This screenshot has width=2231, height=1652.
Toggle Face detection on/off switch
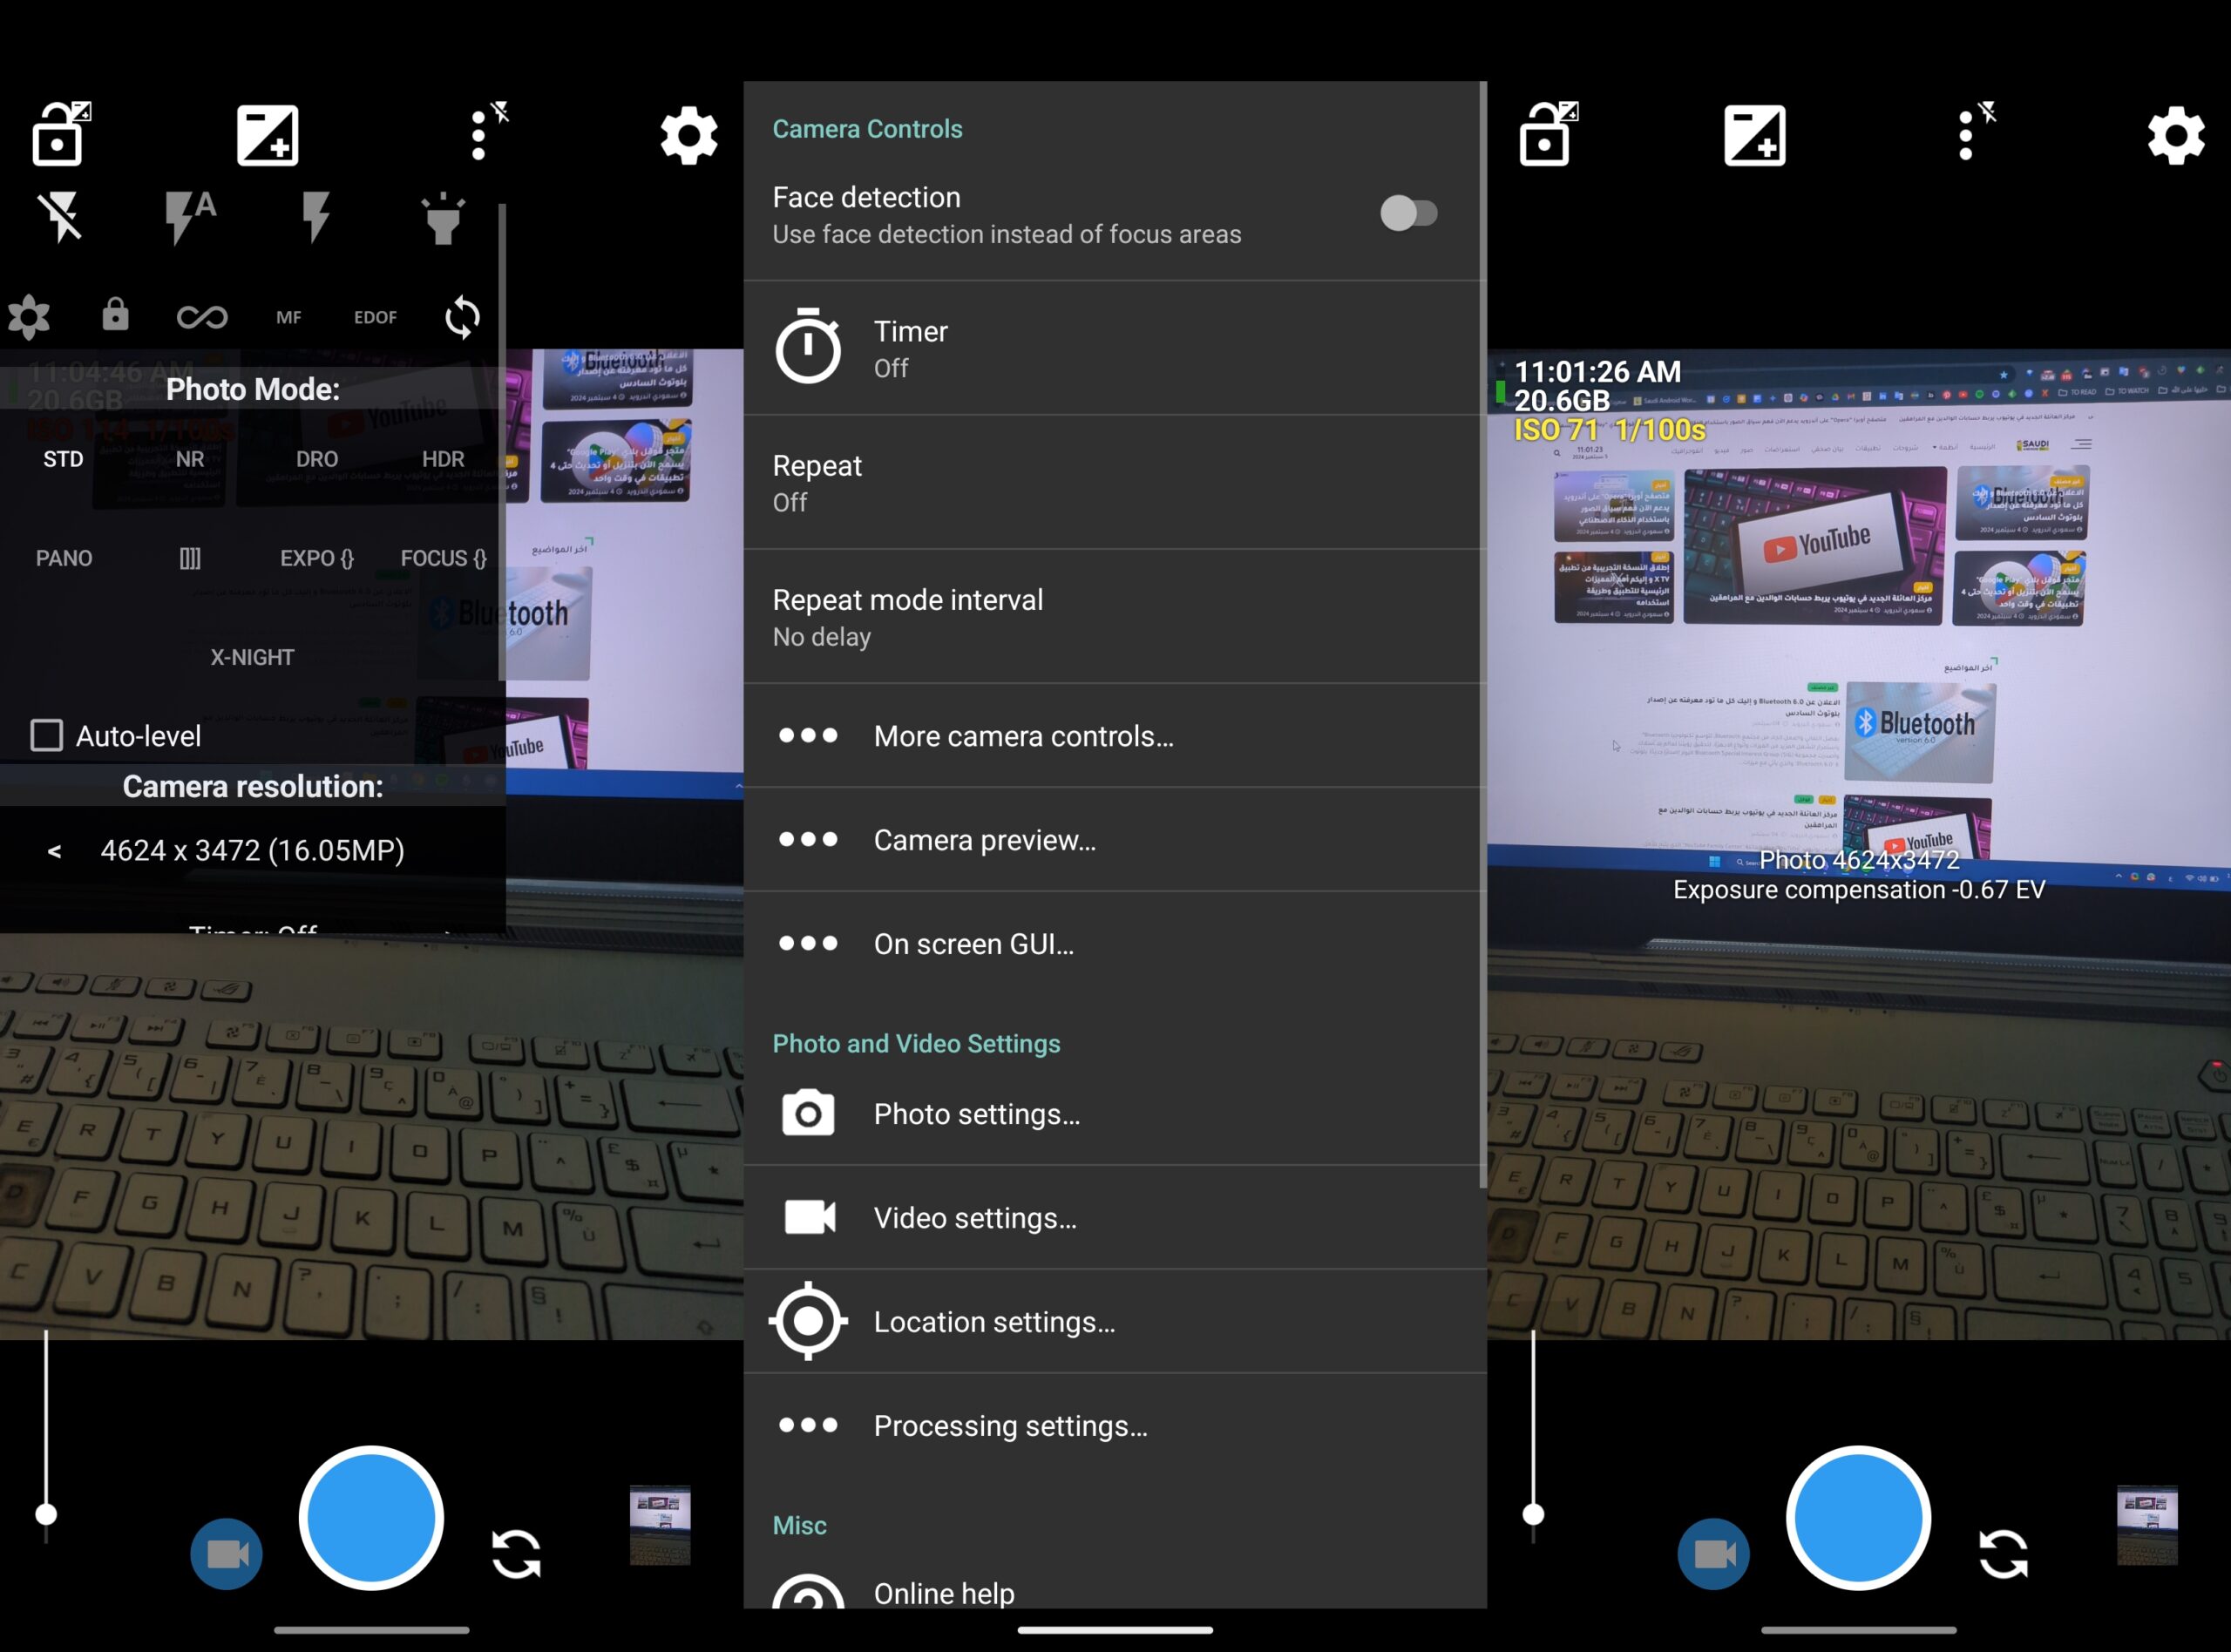pos(1408,212)
